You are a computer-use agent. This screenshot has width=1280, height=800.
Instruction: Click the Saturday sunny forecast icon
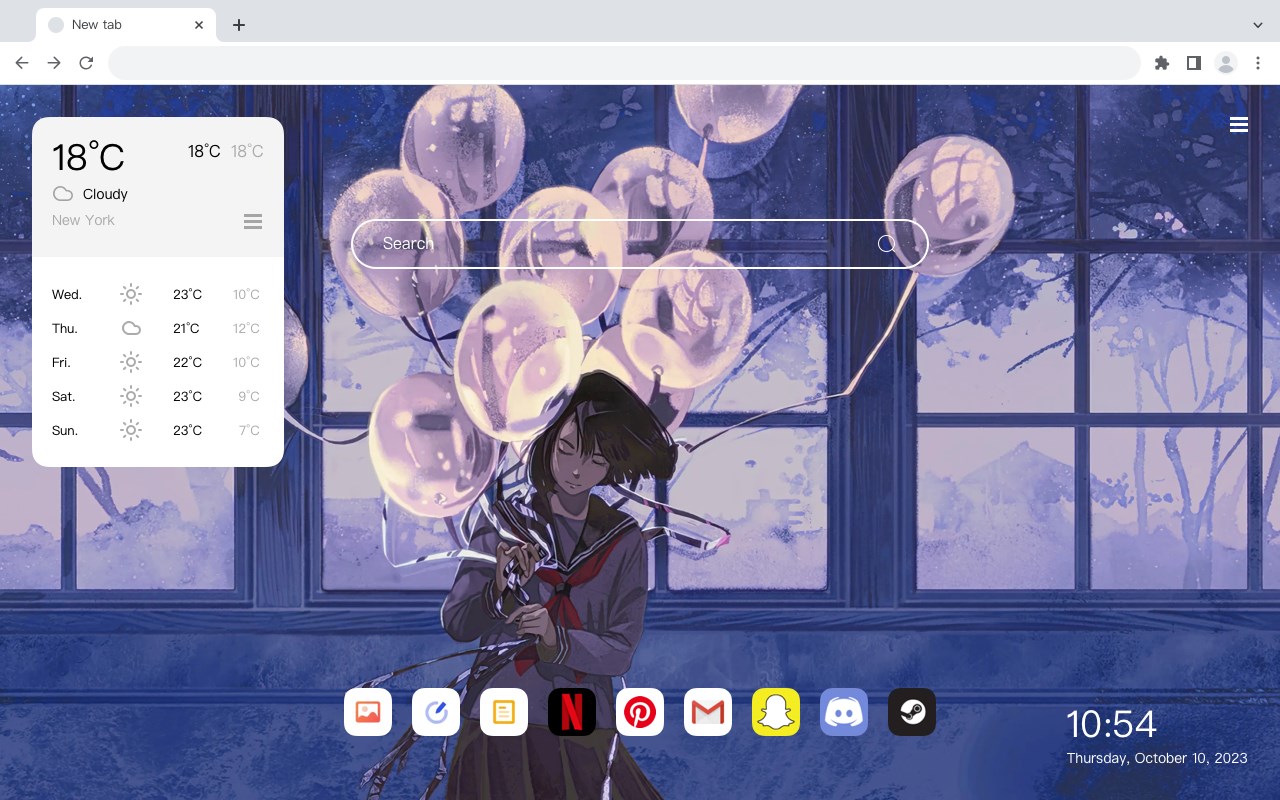coord(131,396)
